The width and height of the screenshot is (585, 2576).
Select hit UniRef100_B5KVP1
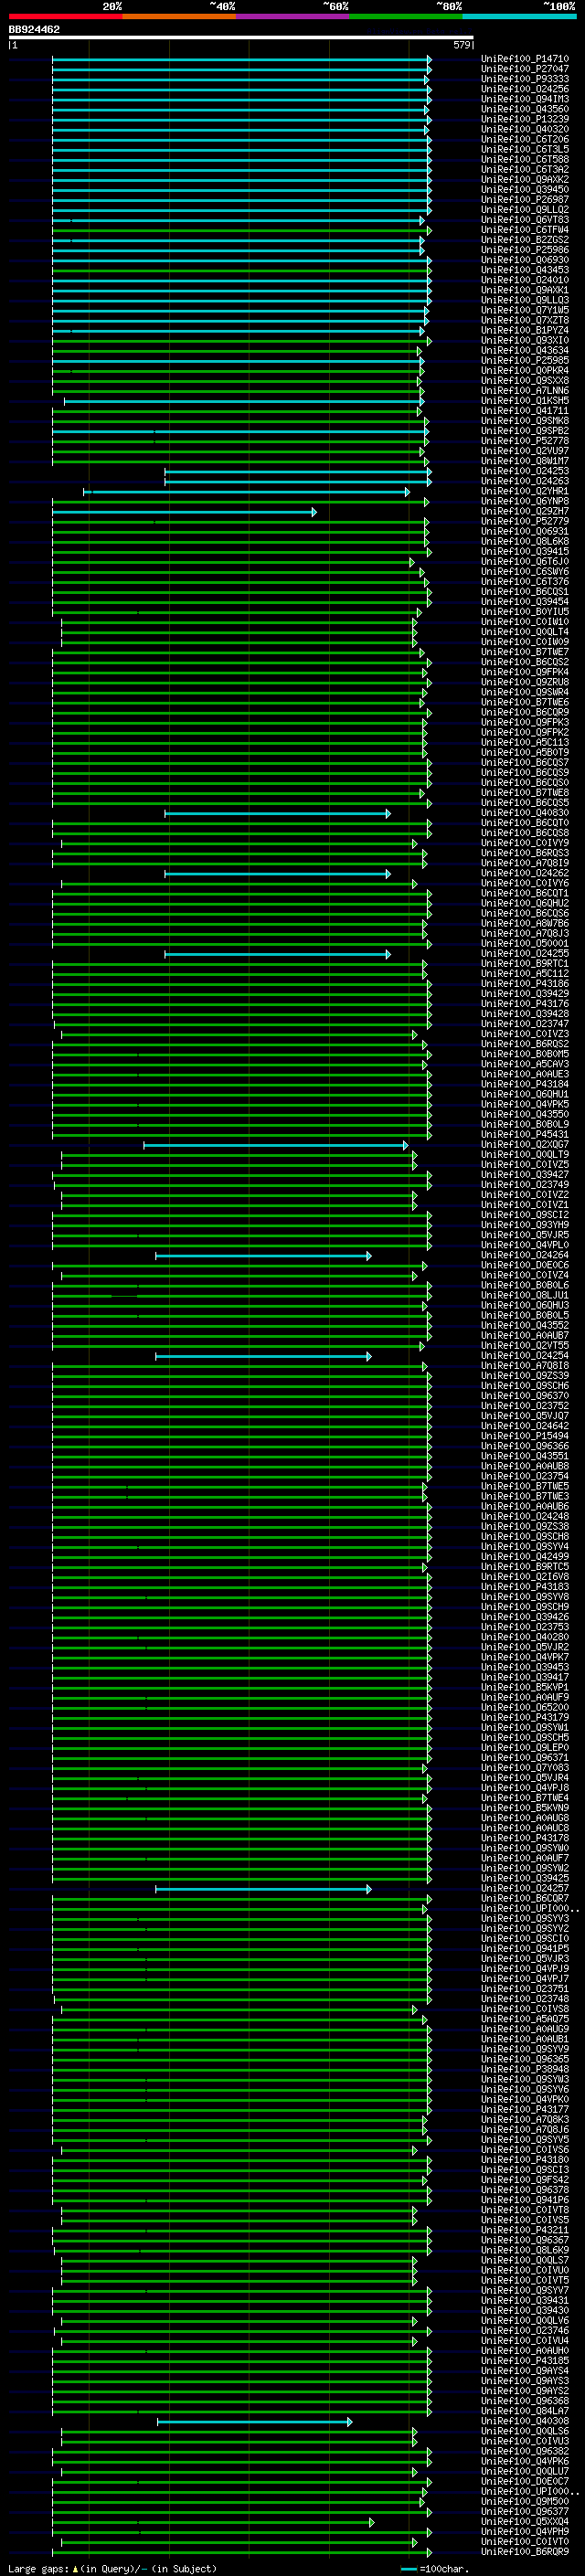[x=524, y=1688]
